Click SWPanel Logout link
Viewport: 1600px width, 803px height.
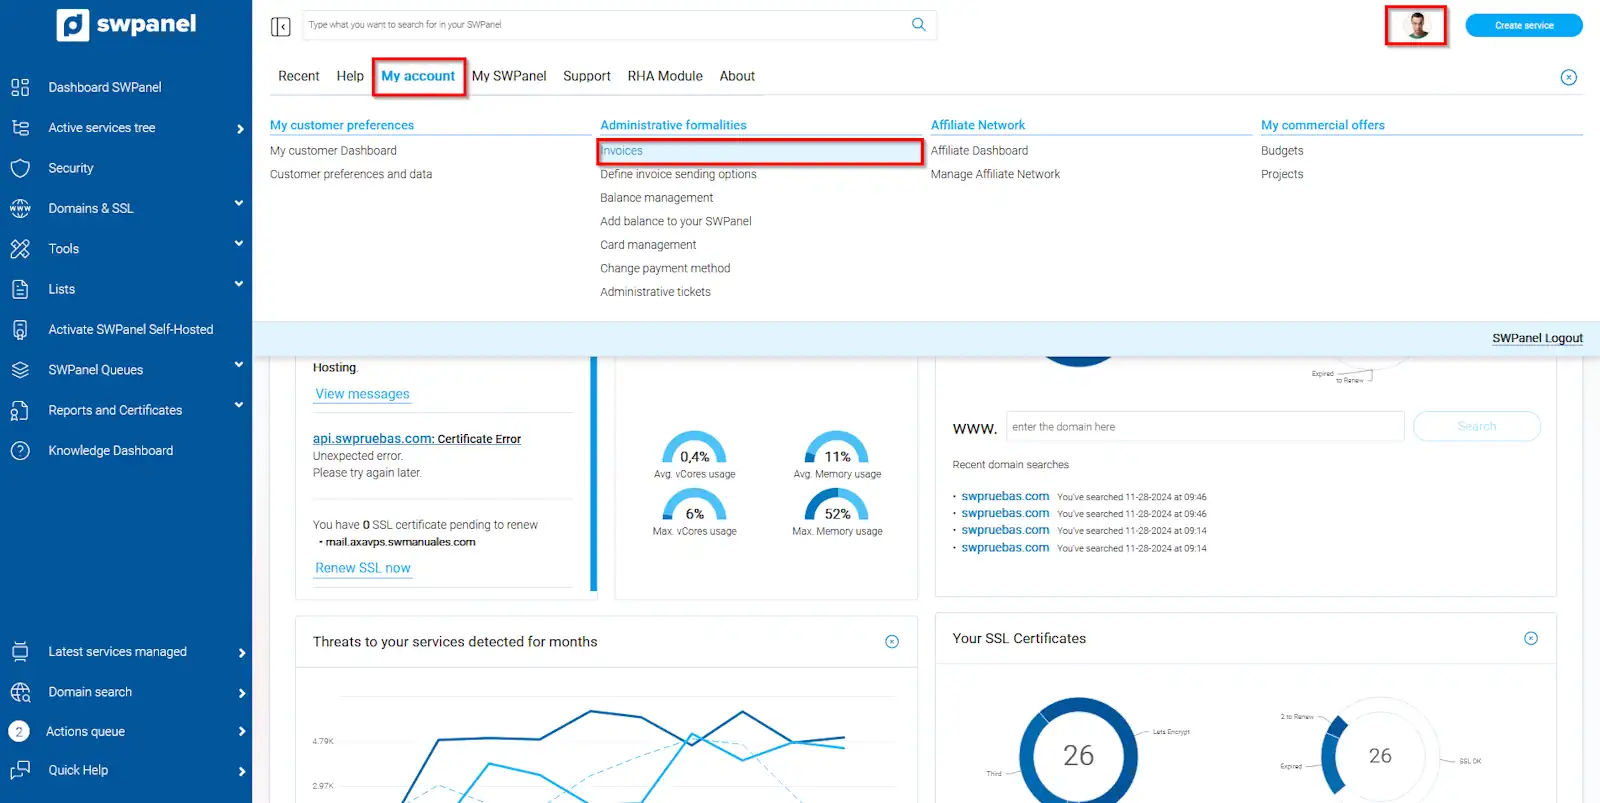[x=1537, y=338]
